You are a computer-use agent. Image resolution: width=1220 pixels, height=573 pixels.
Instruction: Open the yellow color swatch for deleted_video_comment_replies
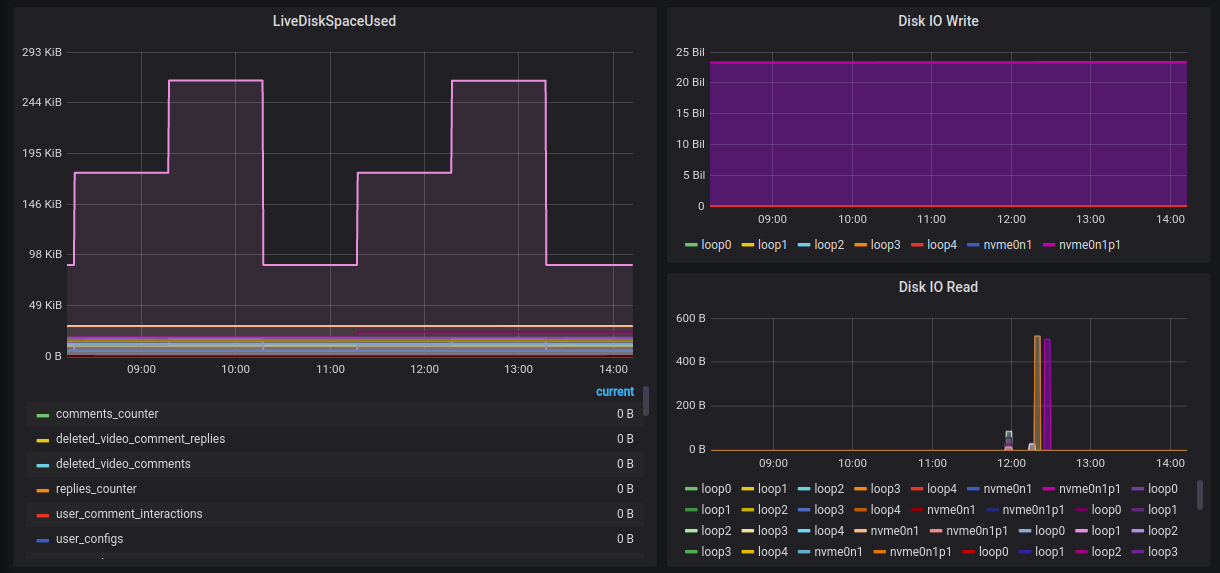pyautogui.click(x=42, y=440)
